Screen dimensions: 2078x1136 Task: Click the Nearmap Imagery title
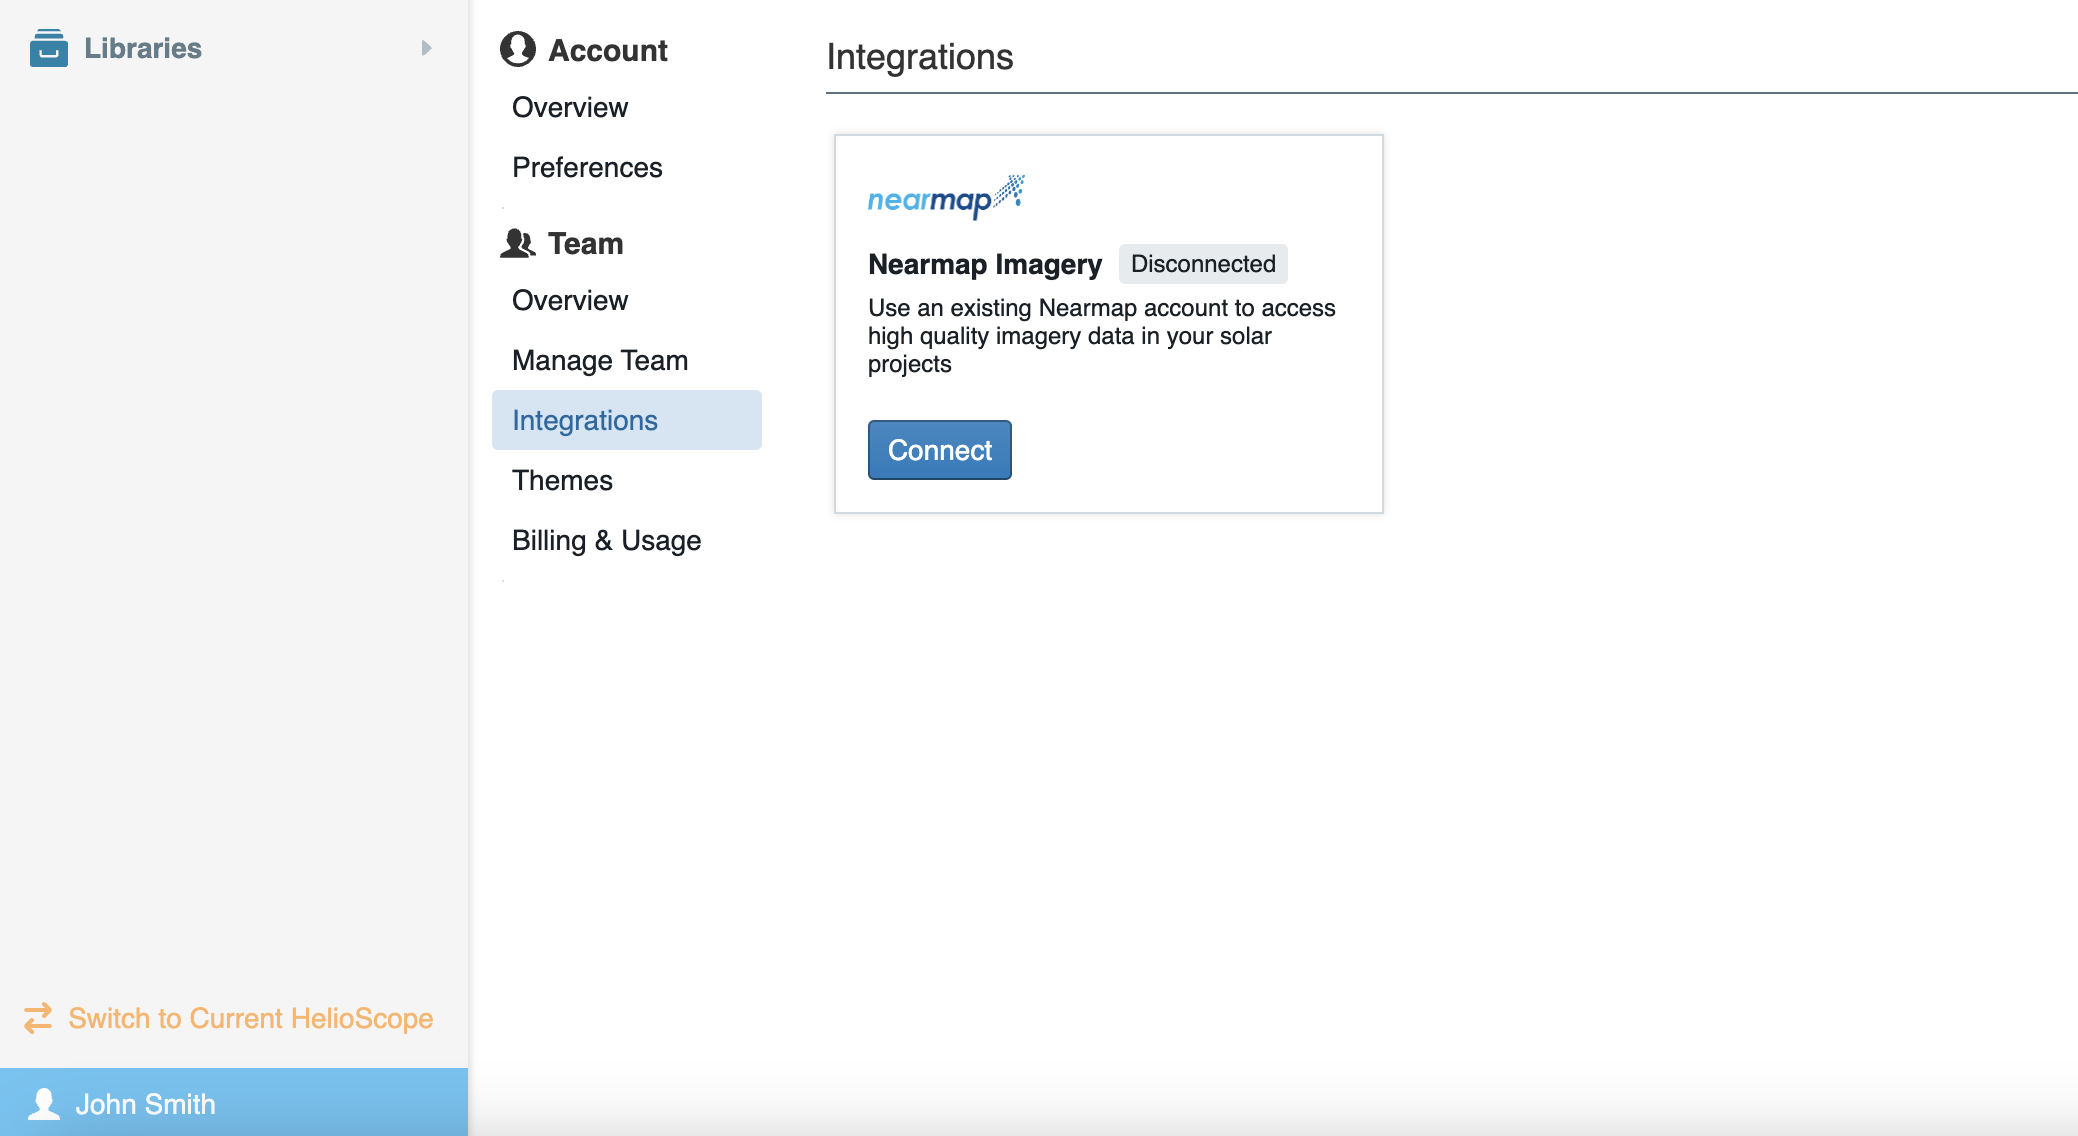[985, 264]
